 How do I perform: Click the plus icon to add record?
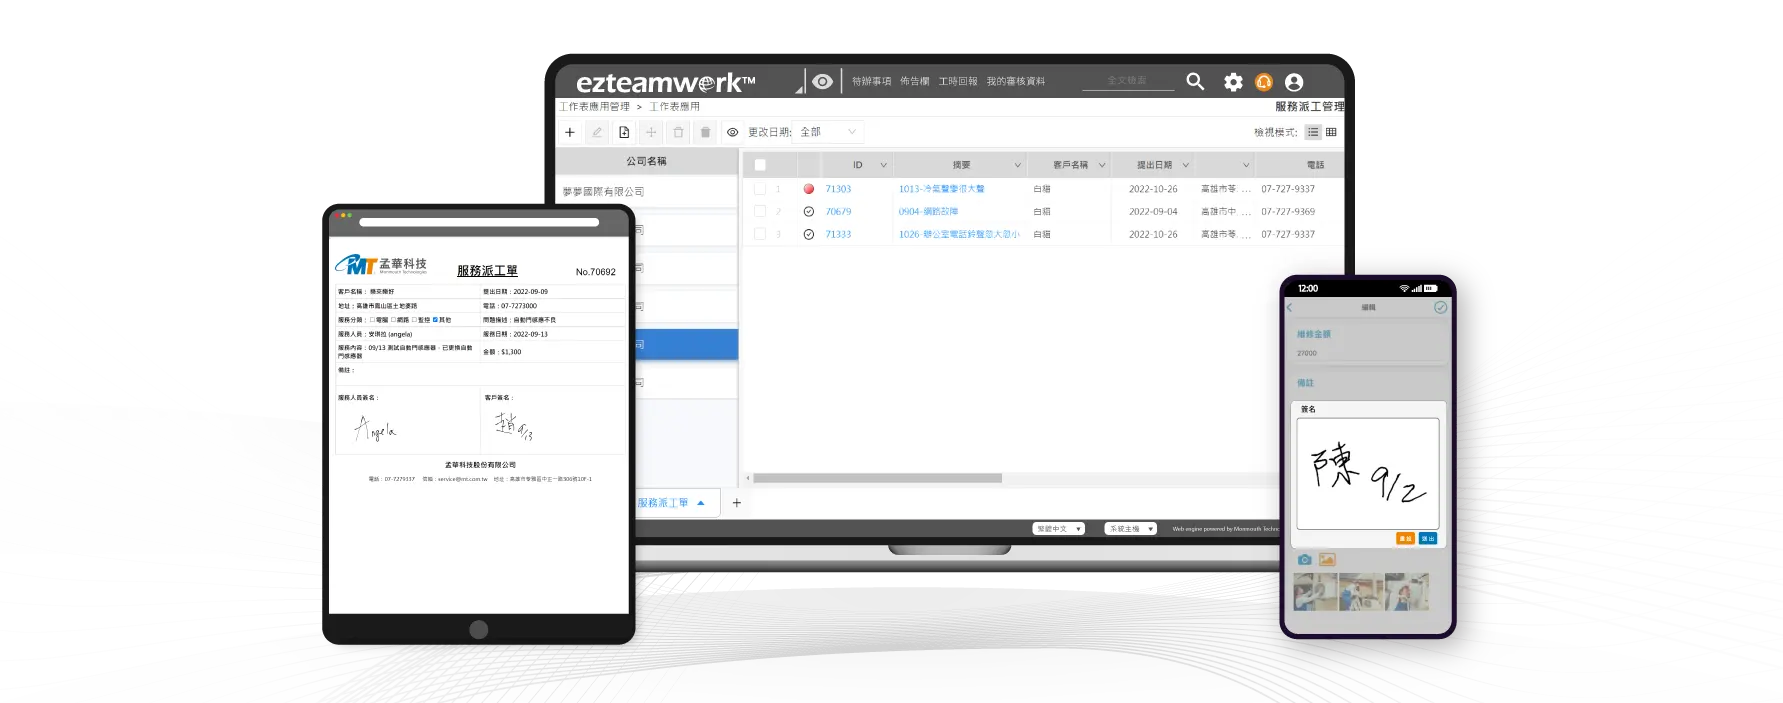(570, 132)
